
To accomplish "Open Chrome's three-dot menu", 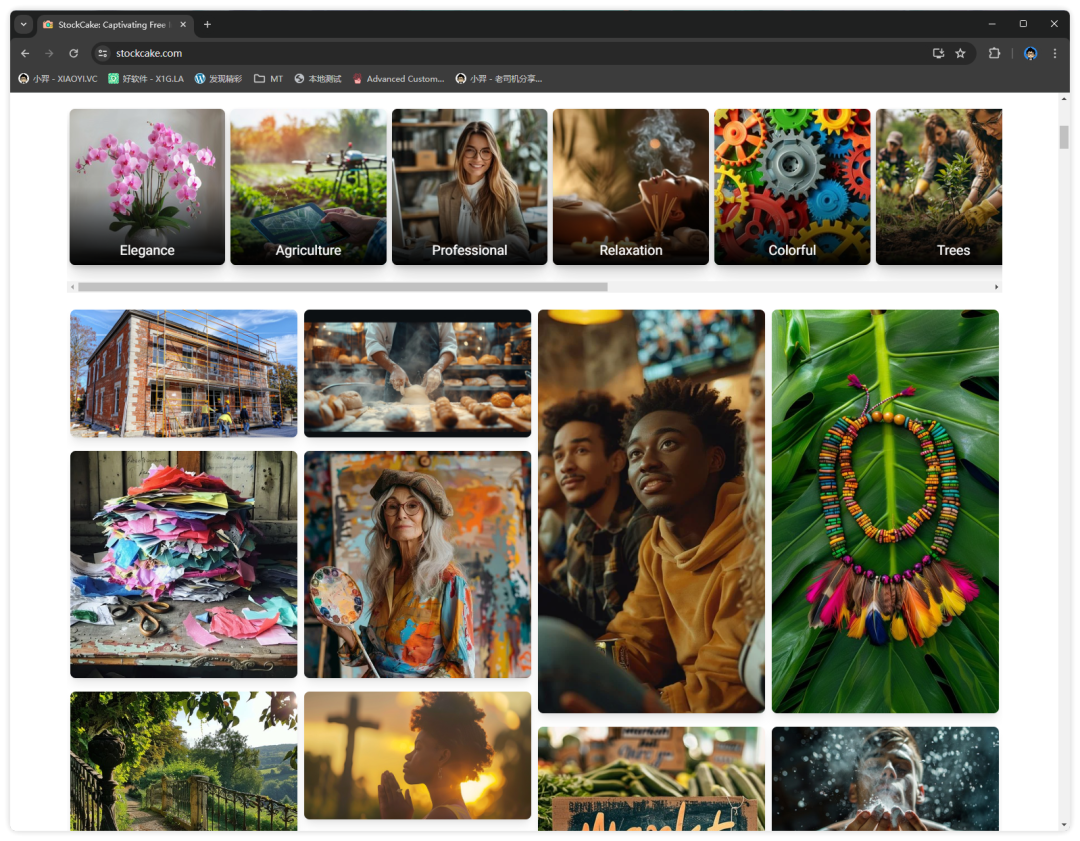I will click(x=1054, y=53).
